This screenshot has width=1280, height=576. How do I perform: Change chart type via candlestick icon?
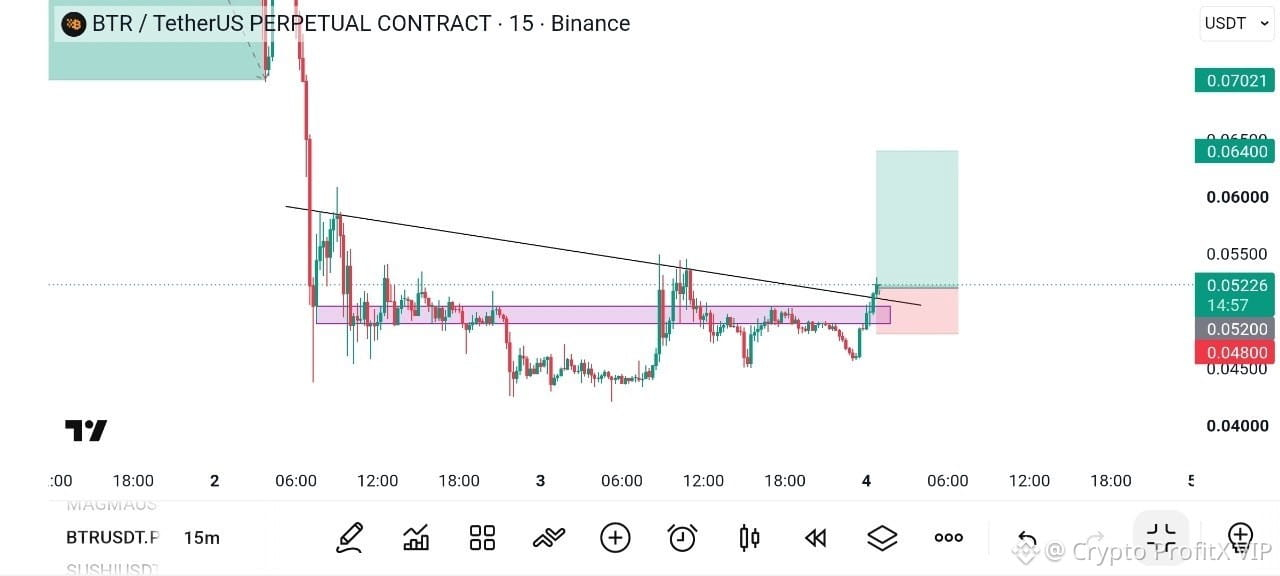[749, 538]
